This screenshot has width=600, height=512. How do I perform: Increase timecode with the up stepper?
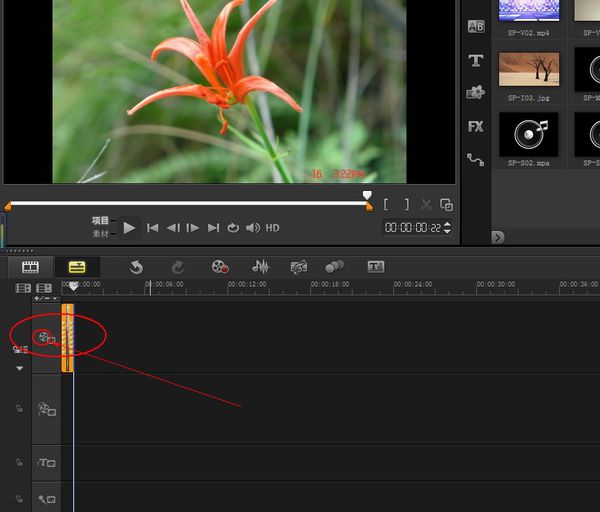(x=447, y=224)
